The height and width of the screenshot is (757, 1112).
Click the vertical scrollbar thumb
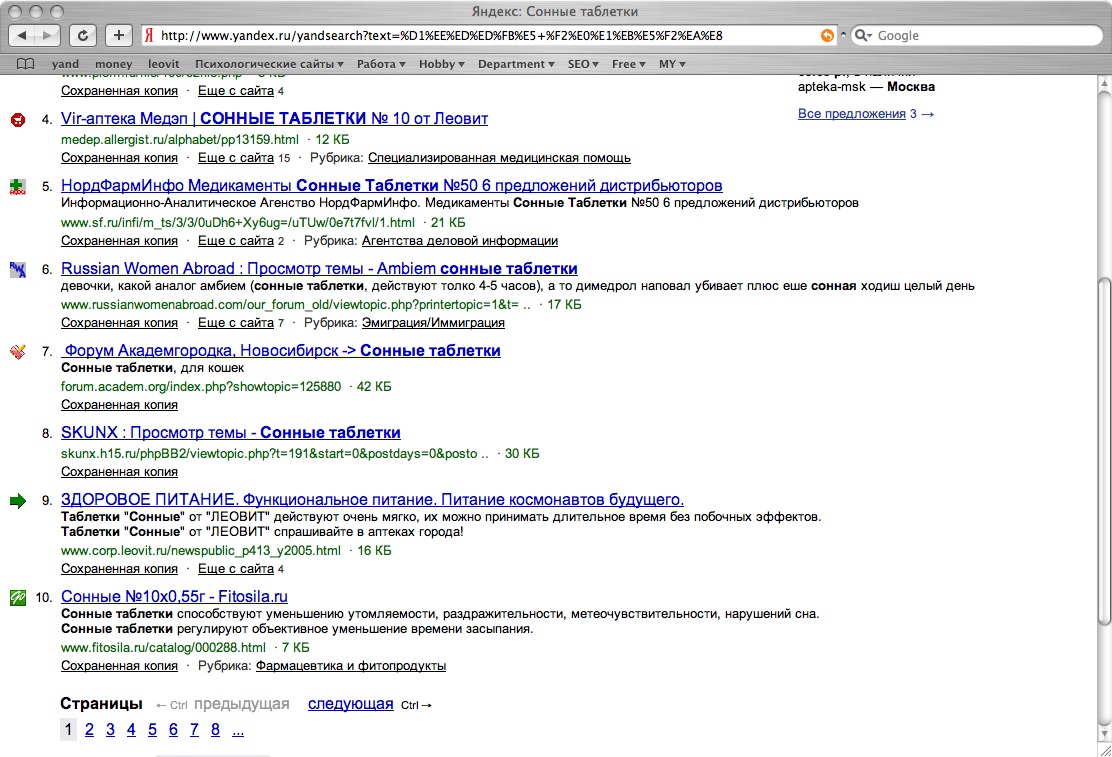point(1103,451)
